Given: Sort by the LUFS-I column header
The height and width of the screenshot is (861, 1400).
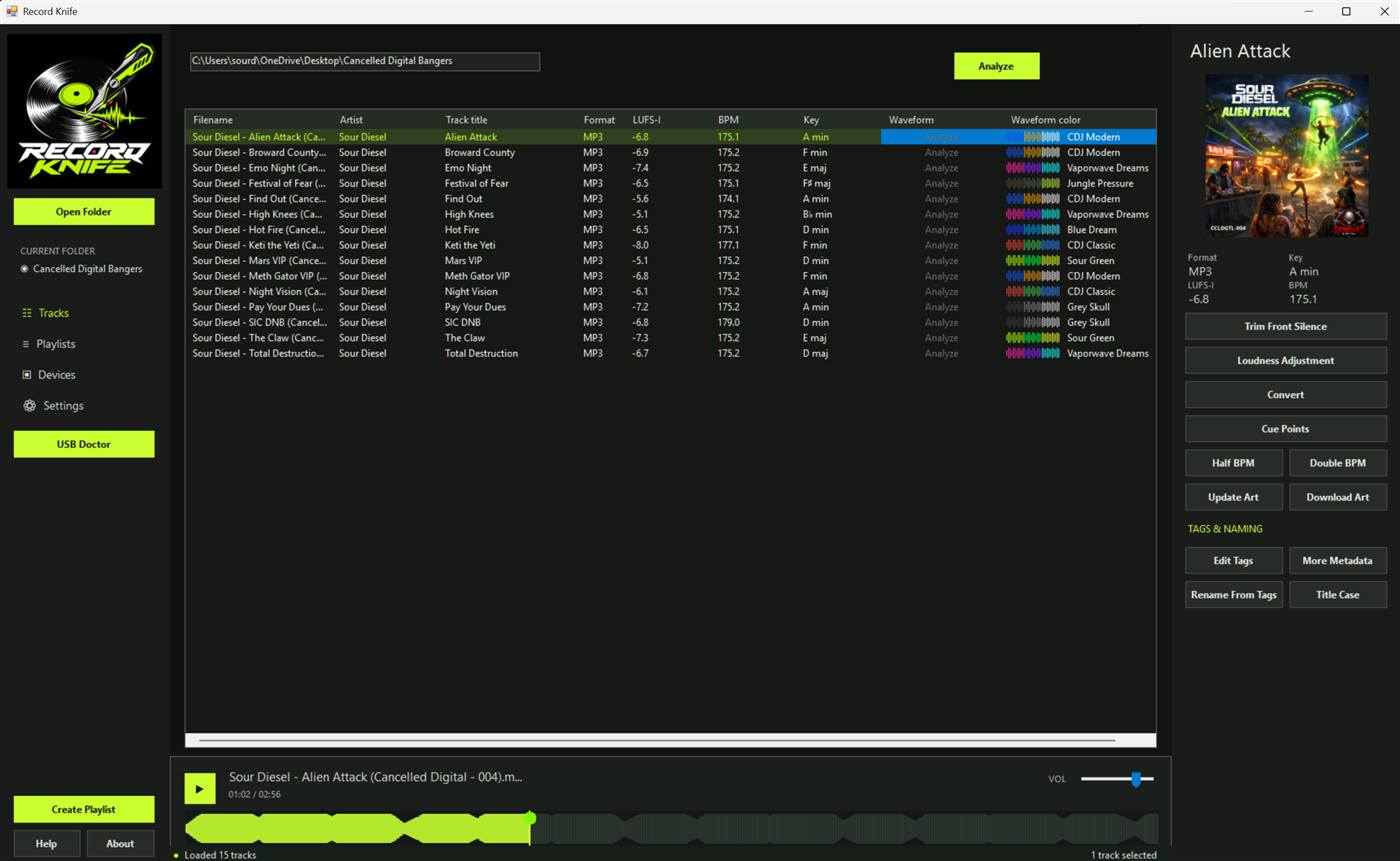Looking at the screenshot, I should tap(646, 120).
